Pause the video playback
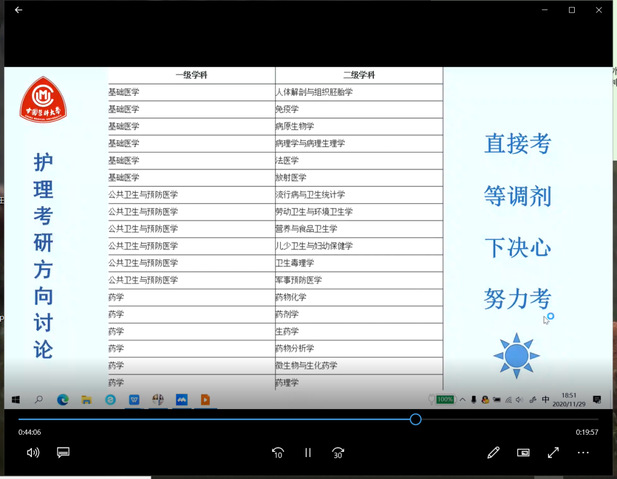 [308, 452]
